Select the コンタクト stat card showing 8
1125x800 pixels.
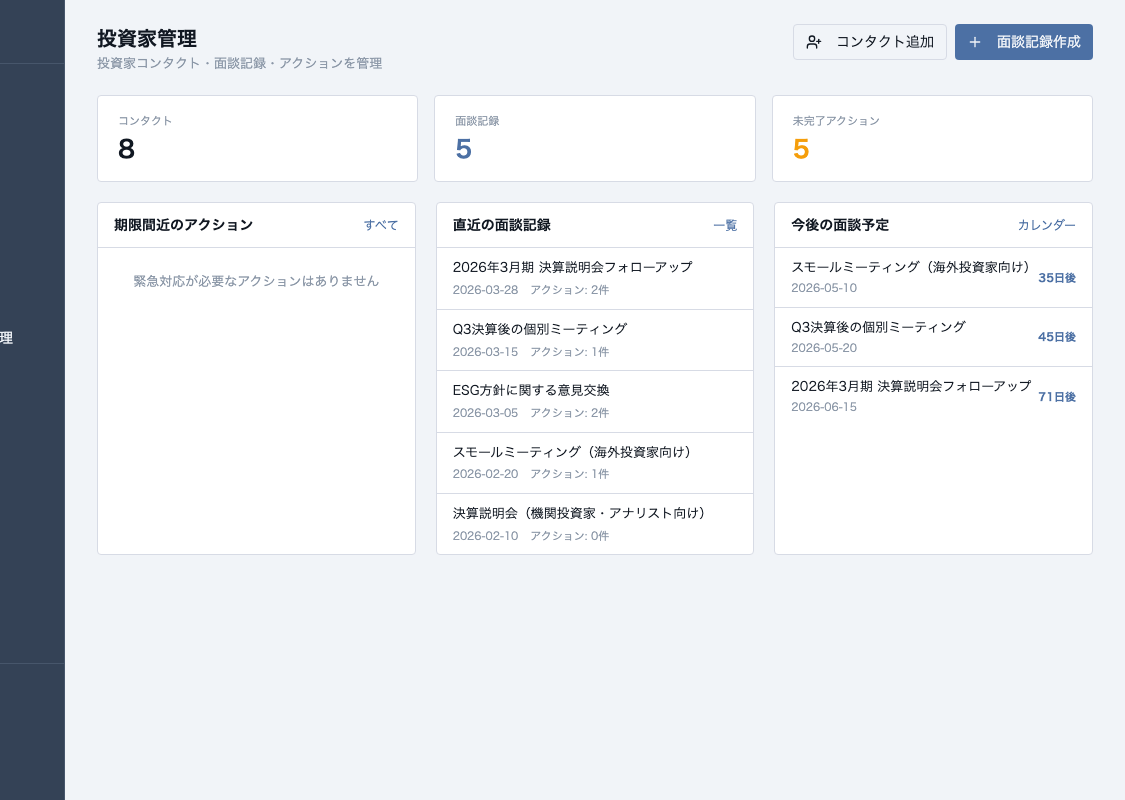click(257, 138)
